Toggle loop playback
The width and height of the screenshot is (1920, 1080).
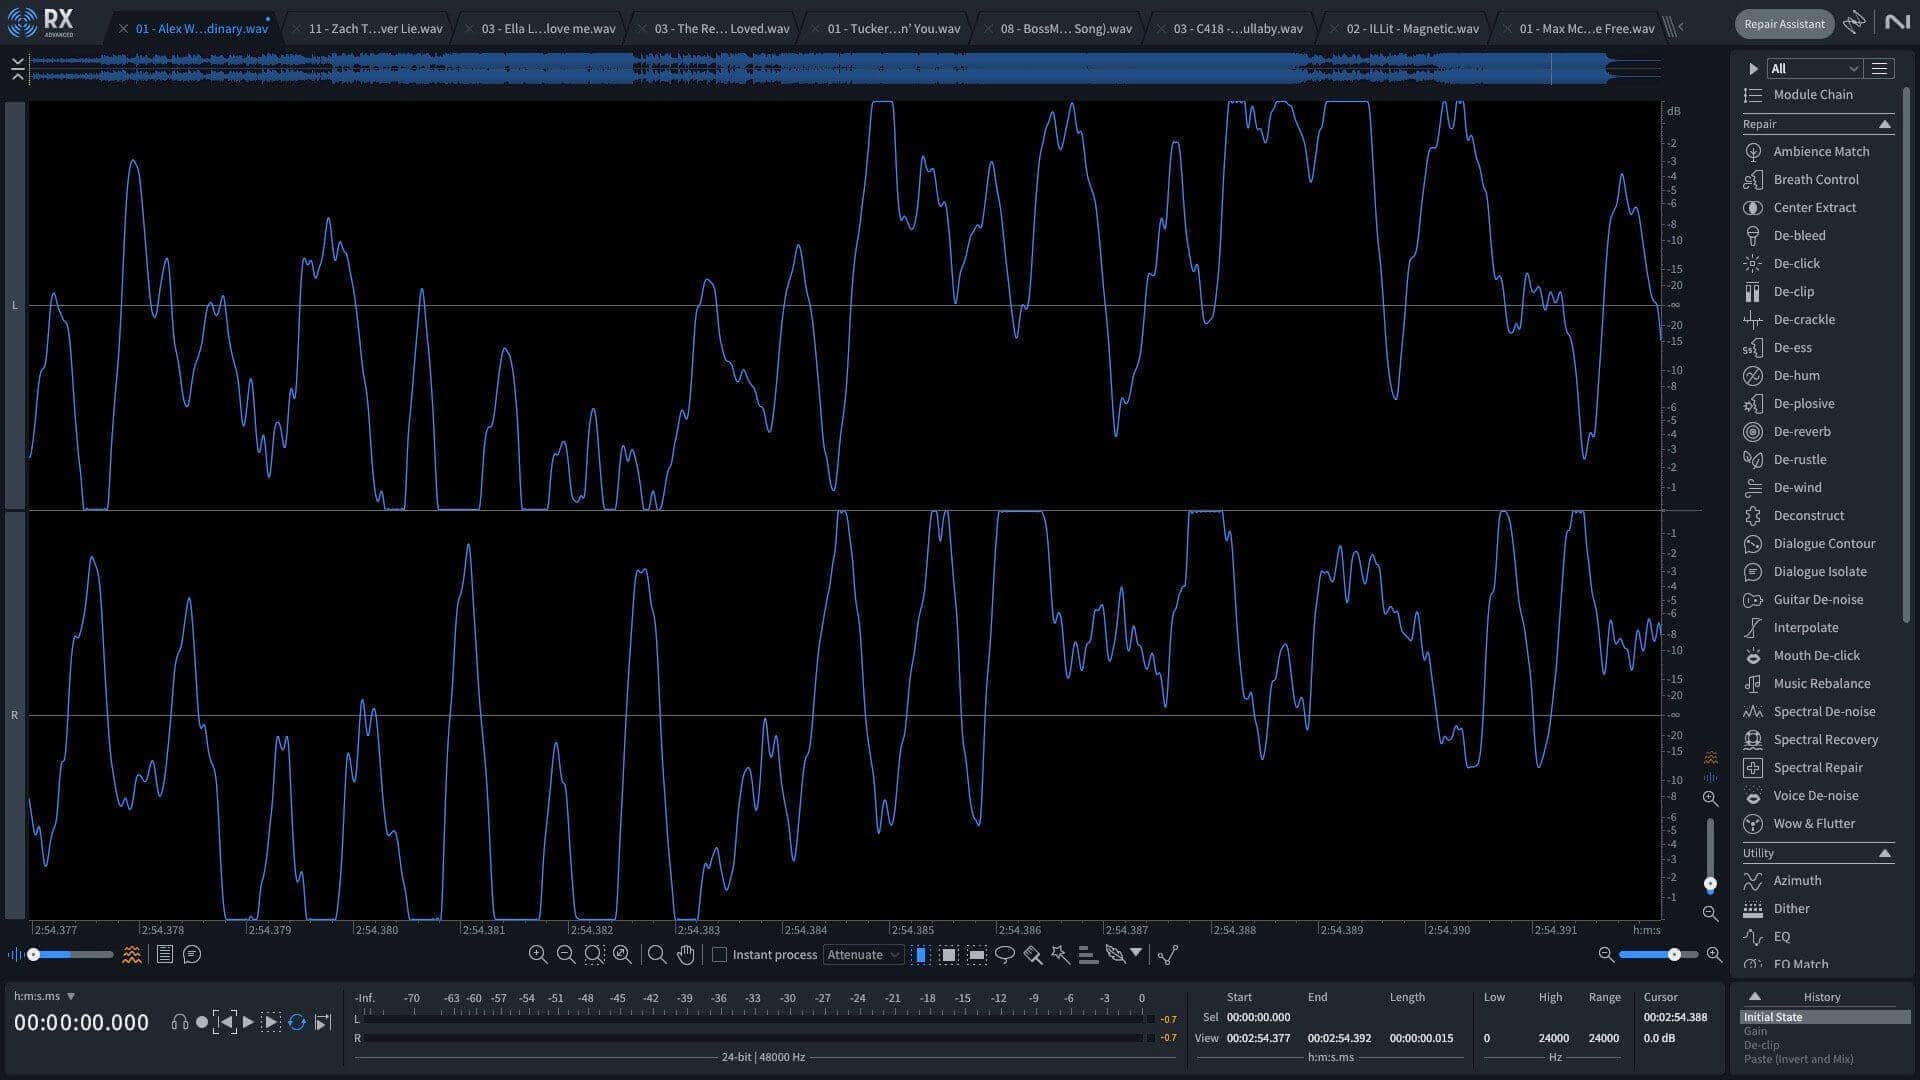coord(297,1022)
